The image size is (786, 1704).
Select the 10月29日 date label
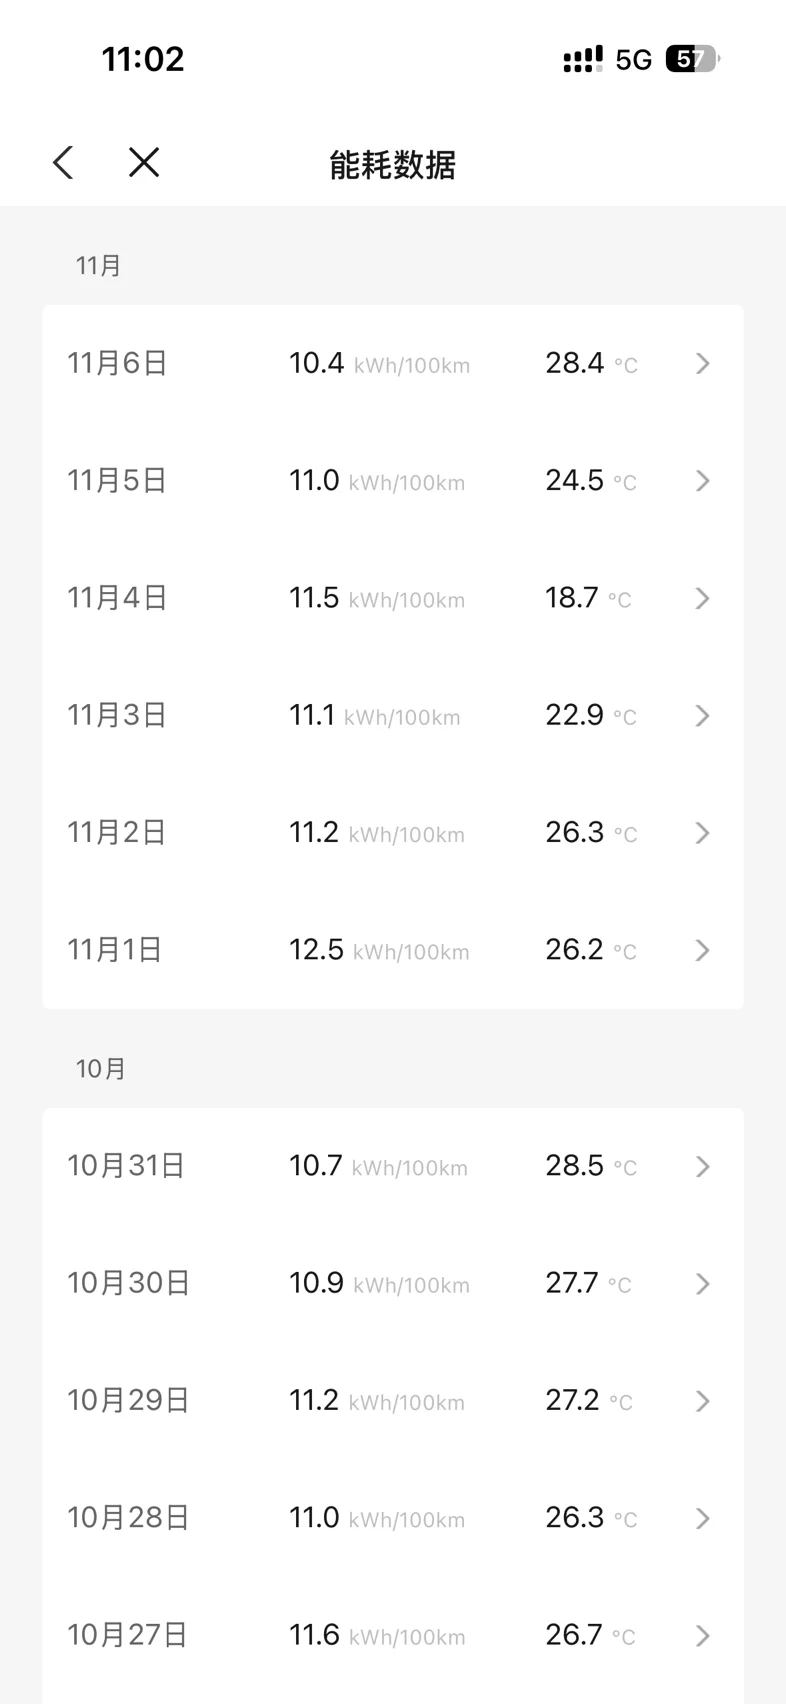coord(128,1400)
